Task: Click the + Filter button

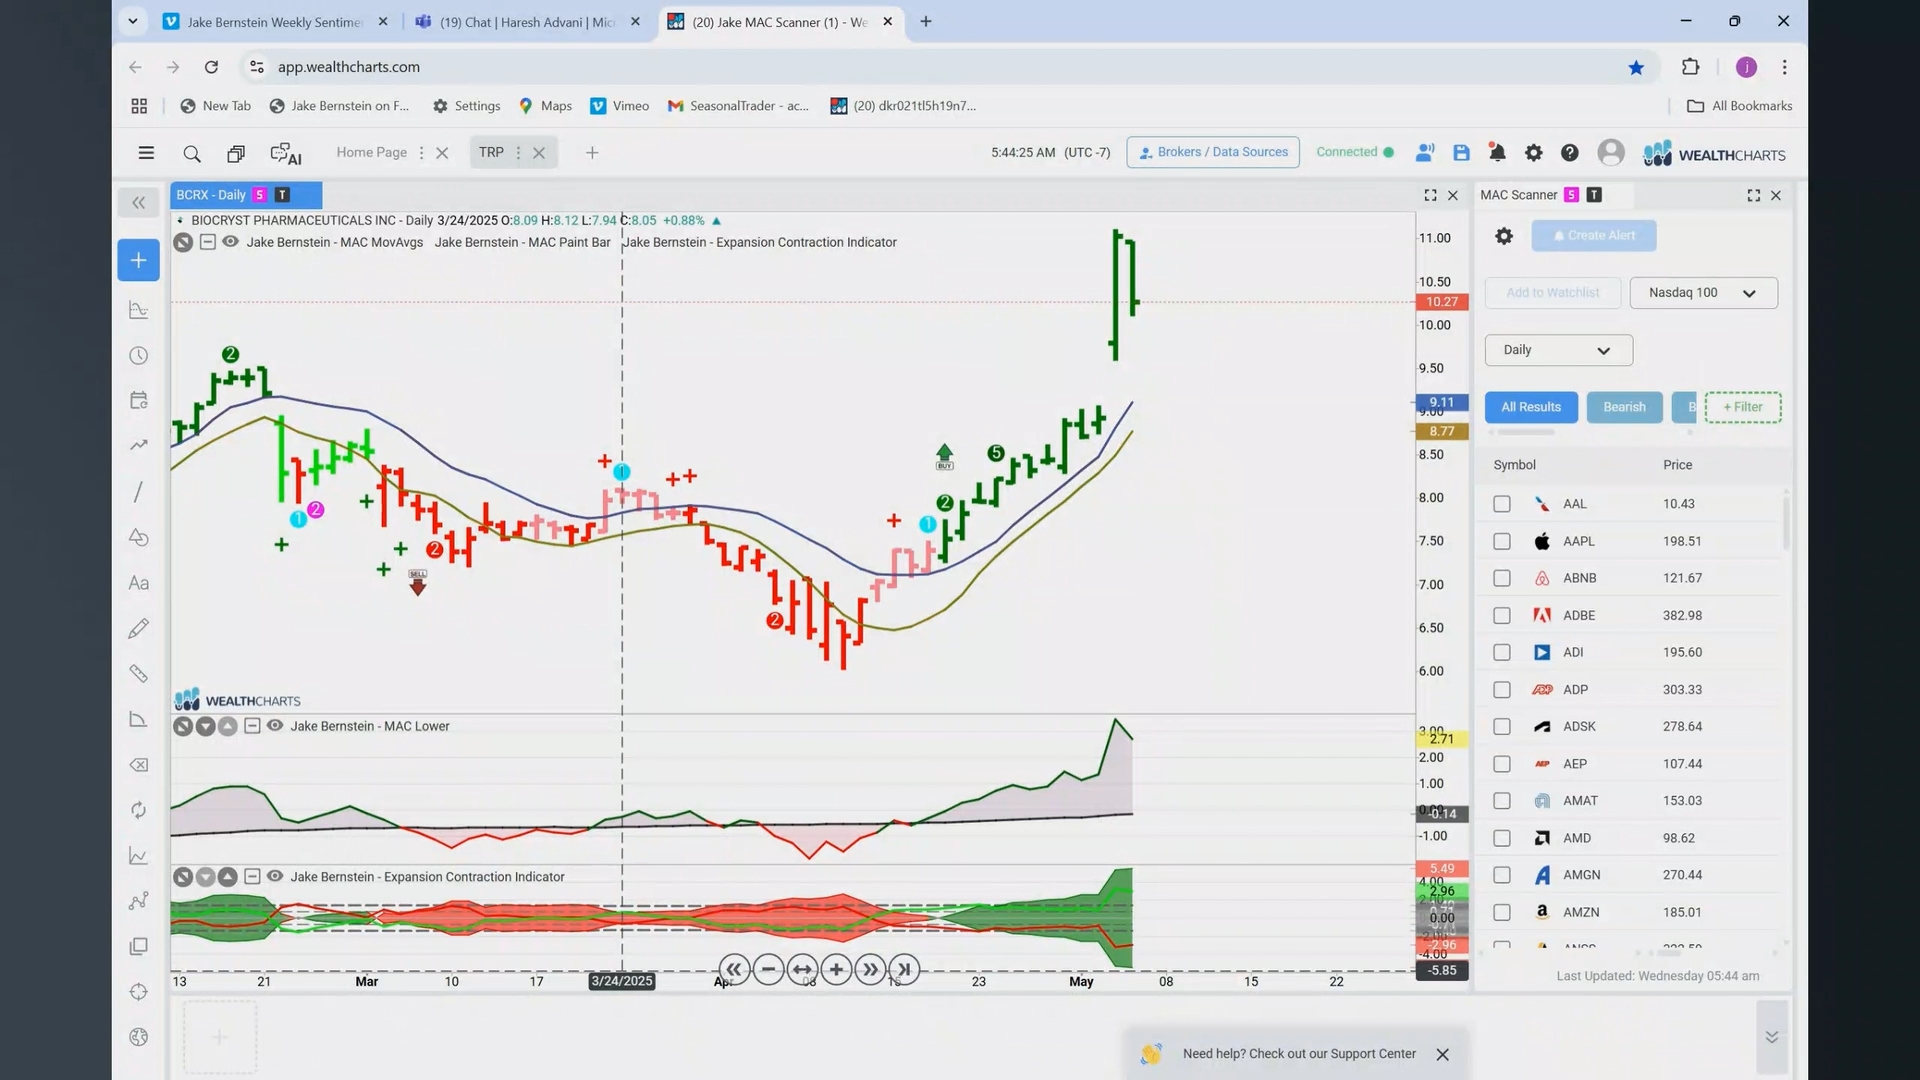Action: click(x=1742, y=407)
